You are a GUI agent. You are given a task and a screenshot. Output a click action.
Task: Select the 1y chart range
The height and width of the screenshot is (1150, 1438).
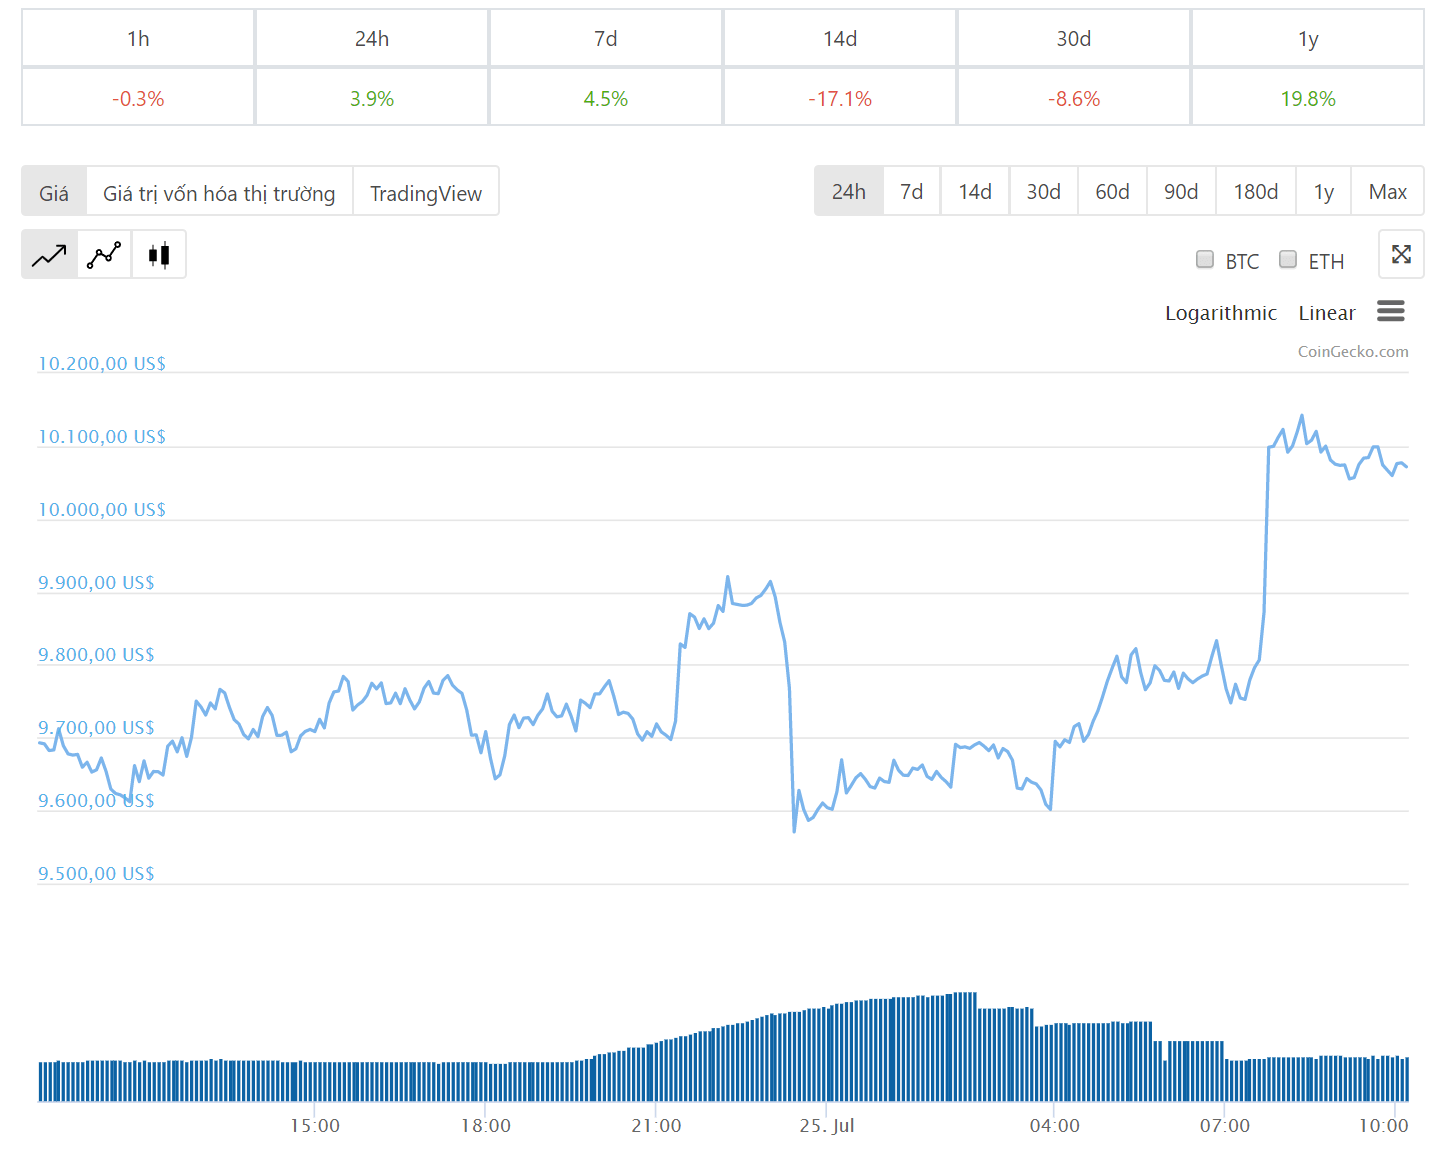(x=1324, y=191)
